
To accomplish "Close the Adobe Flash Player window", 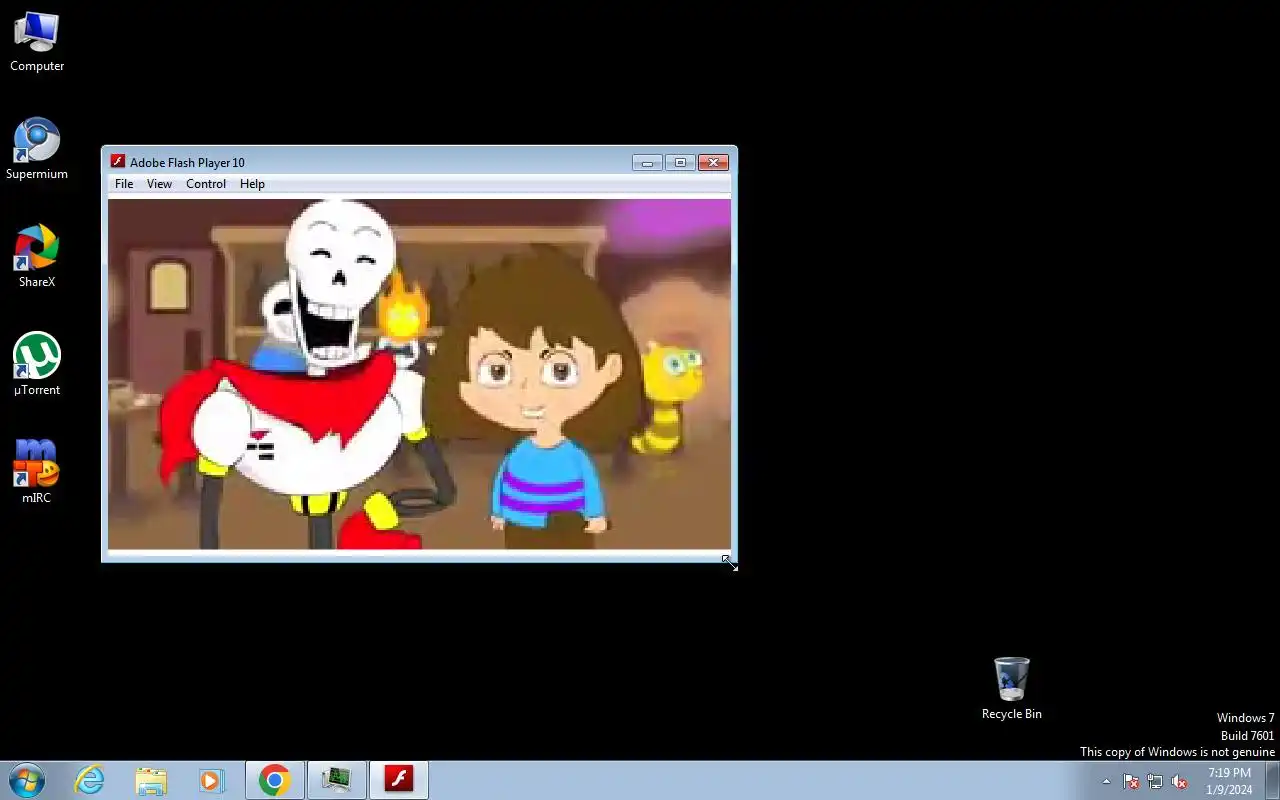I will tap(713, 162).
